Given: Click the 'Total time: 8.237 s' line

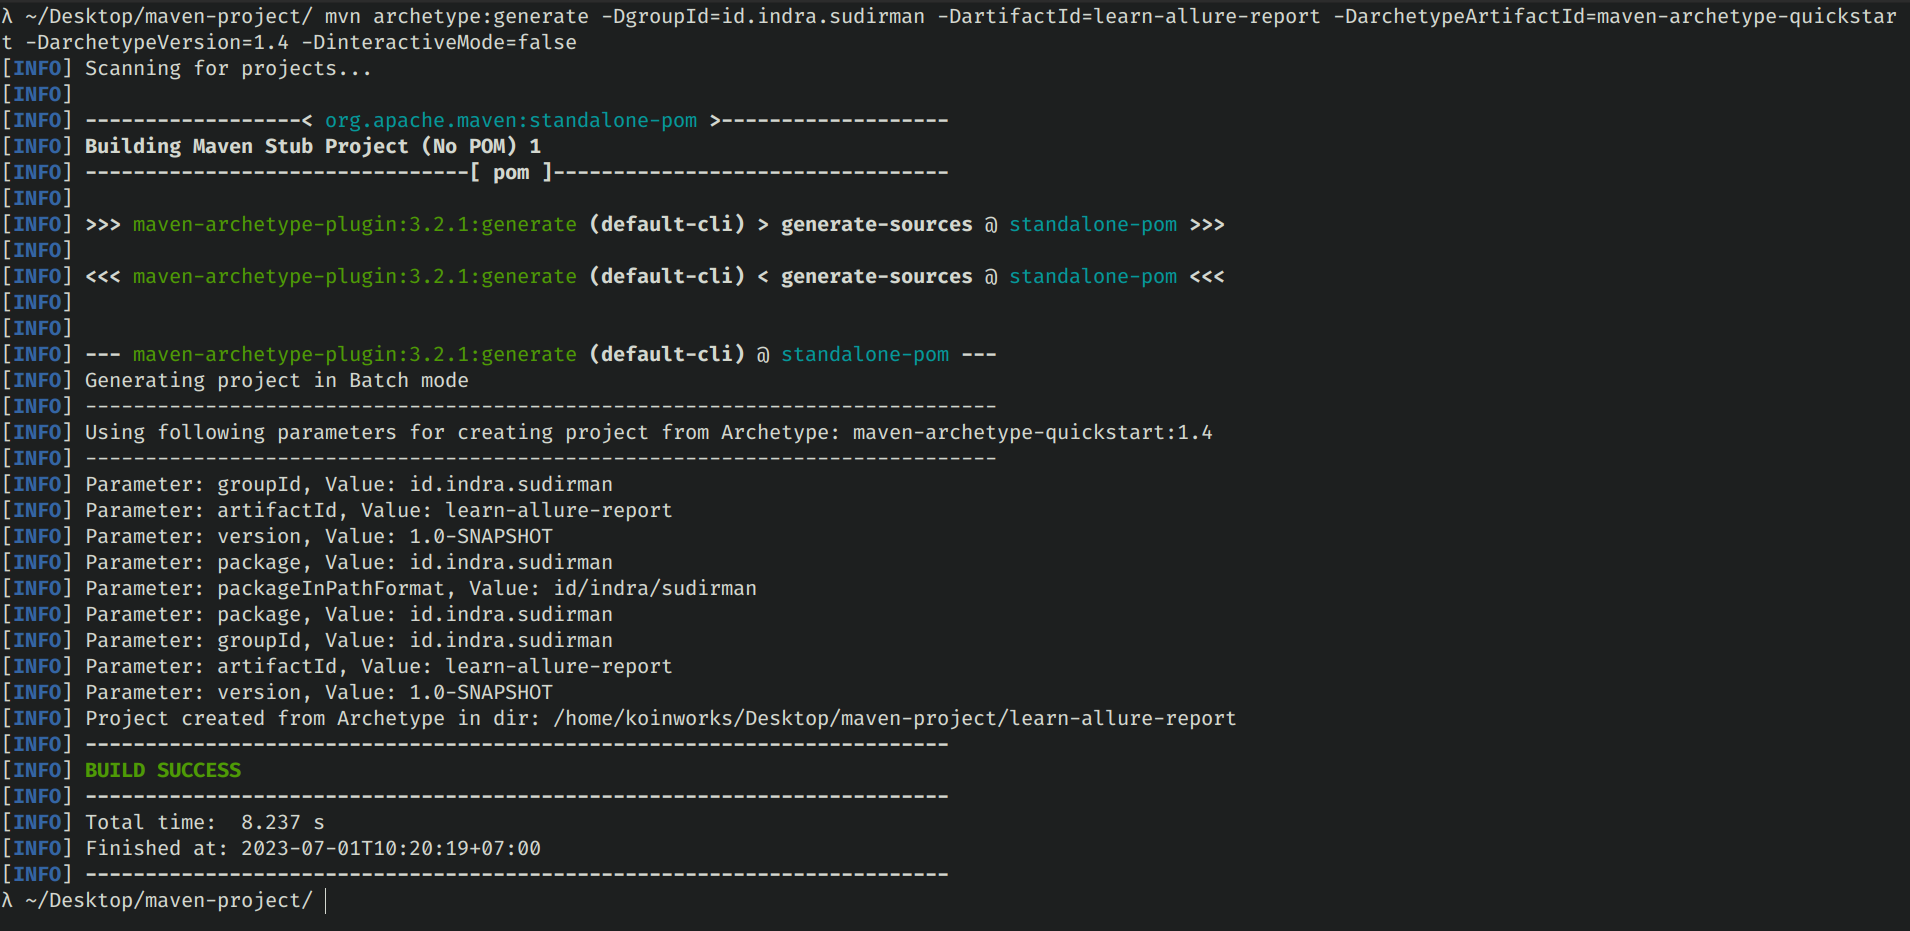Looking at the screenshot, I should click(x=204, y=822).
